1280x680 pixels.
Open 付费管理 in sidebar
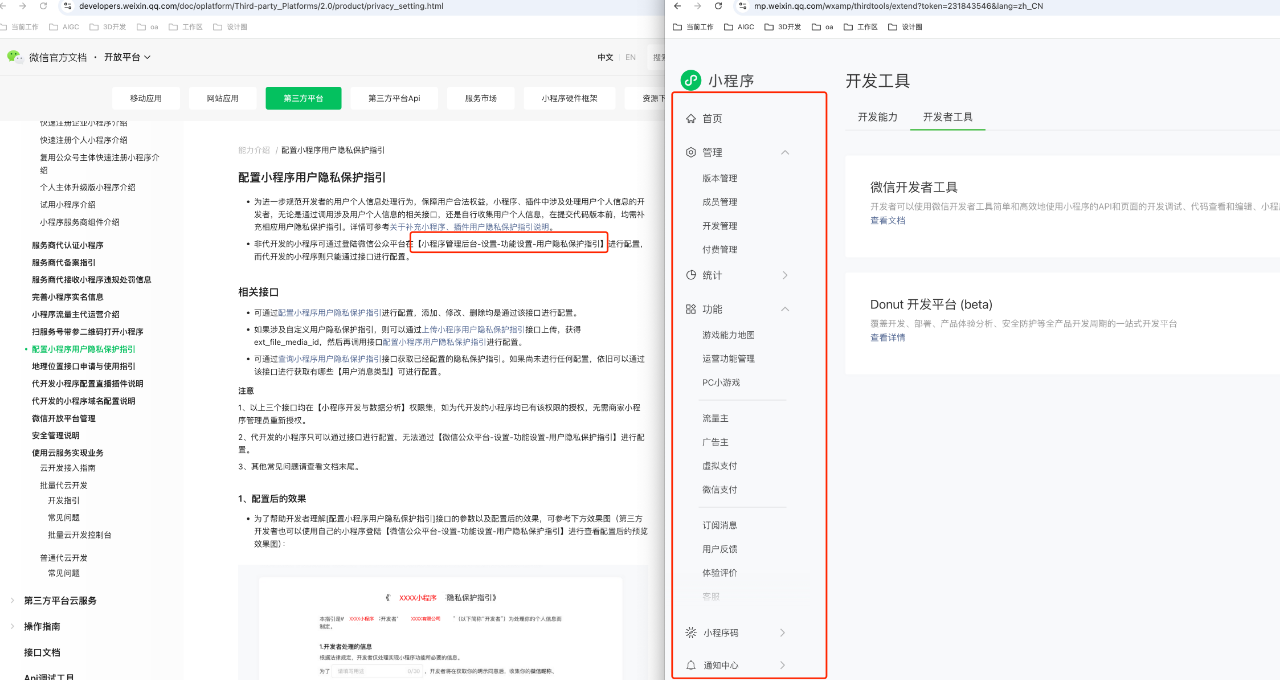point(720,249)
